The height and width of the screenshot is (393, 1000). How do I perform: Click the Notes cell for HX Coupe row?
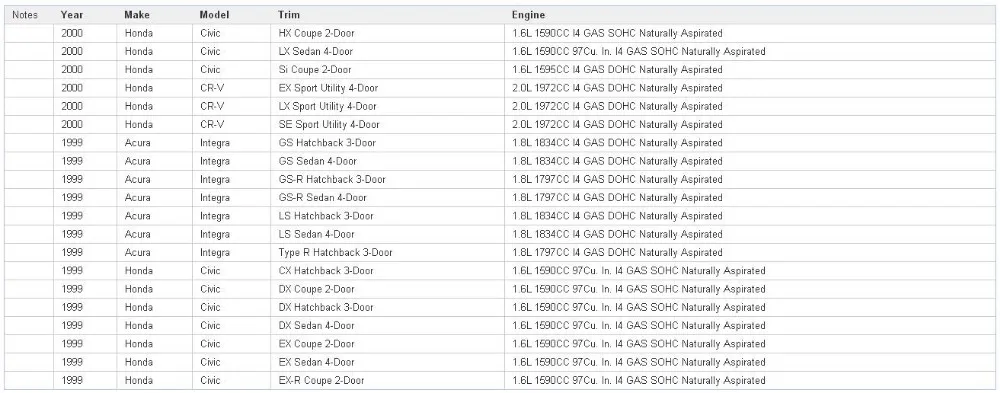tap(29, 33)
